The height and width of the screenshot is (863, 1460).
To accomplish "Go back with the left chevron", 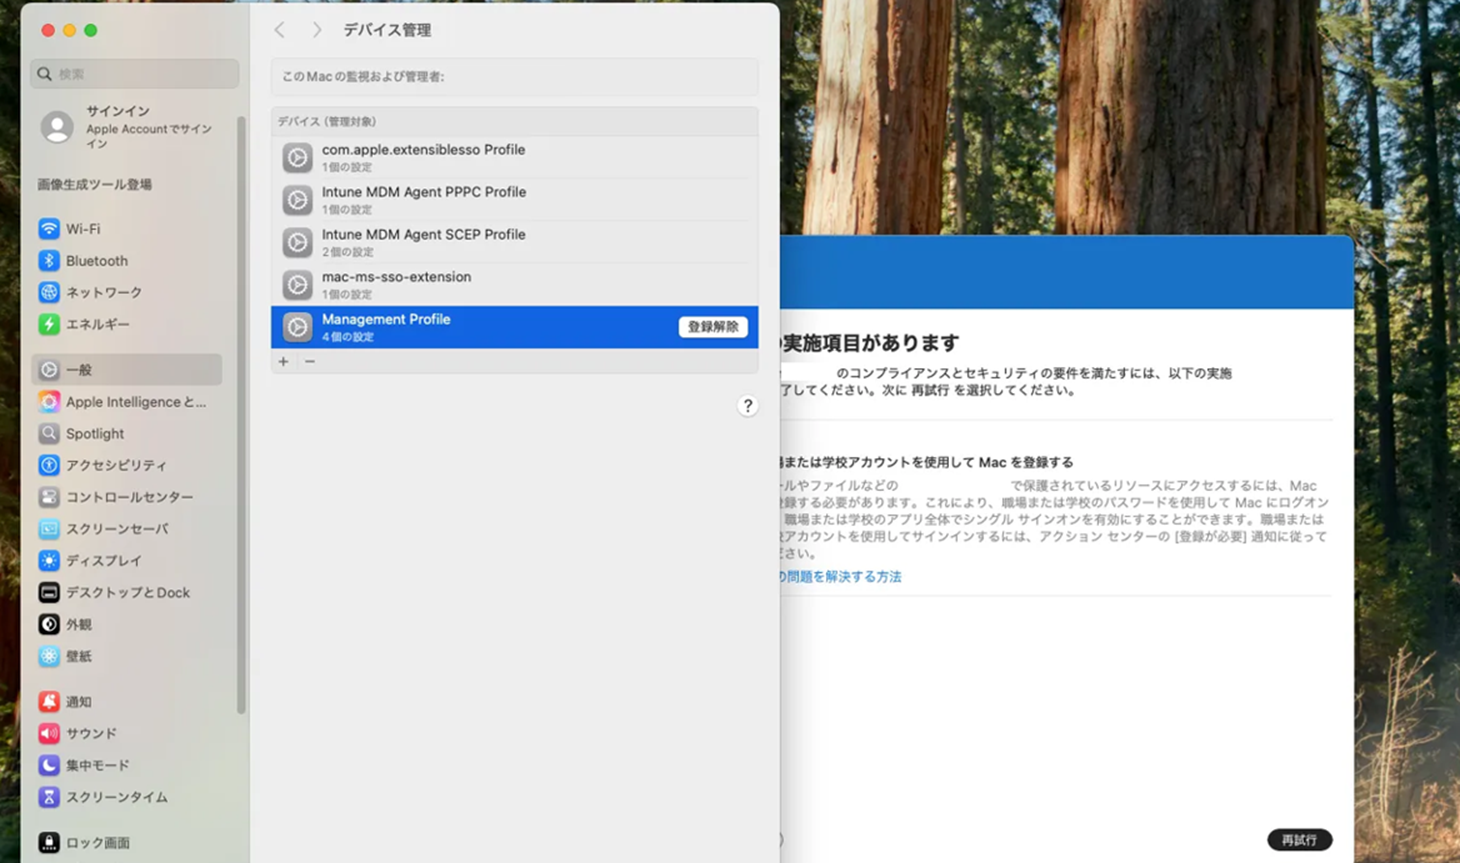I will coord(280,30).
